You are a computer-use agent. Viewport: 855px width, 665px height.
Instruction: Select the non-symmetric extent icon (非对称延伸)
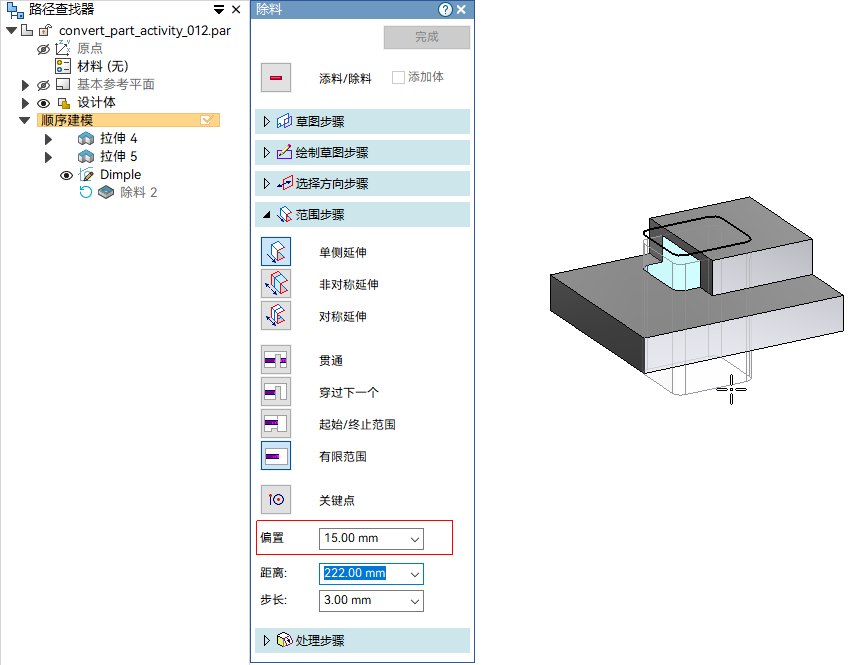tap(276, 283)
